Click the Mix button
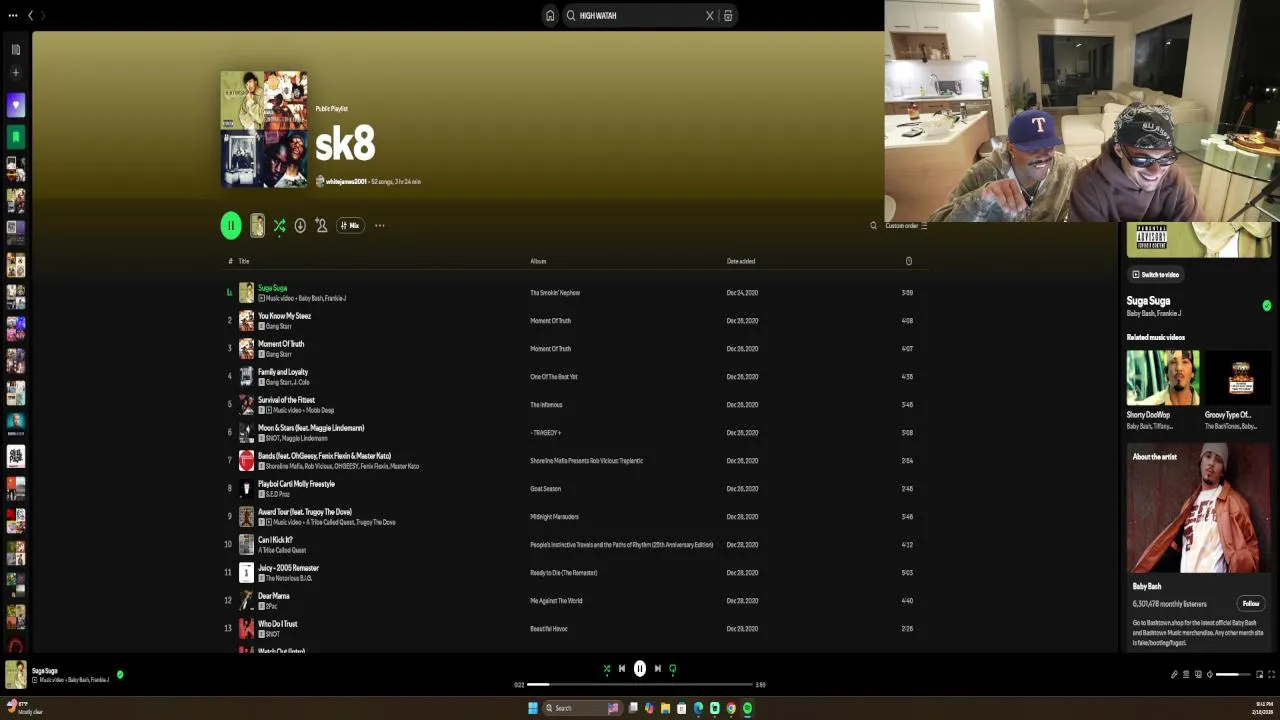The image size is (1280, 720). click(350, 225)
